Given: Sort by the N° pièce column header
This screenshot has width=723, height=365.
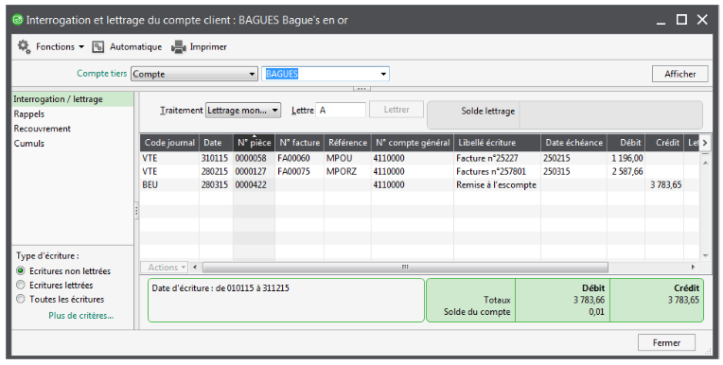Looking at the screenshot, I should pyautogui.click(x=254, y=143).
